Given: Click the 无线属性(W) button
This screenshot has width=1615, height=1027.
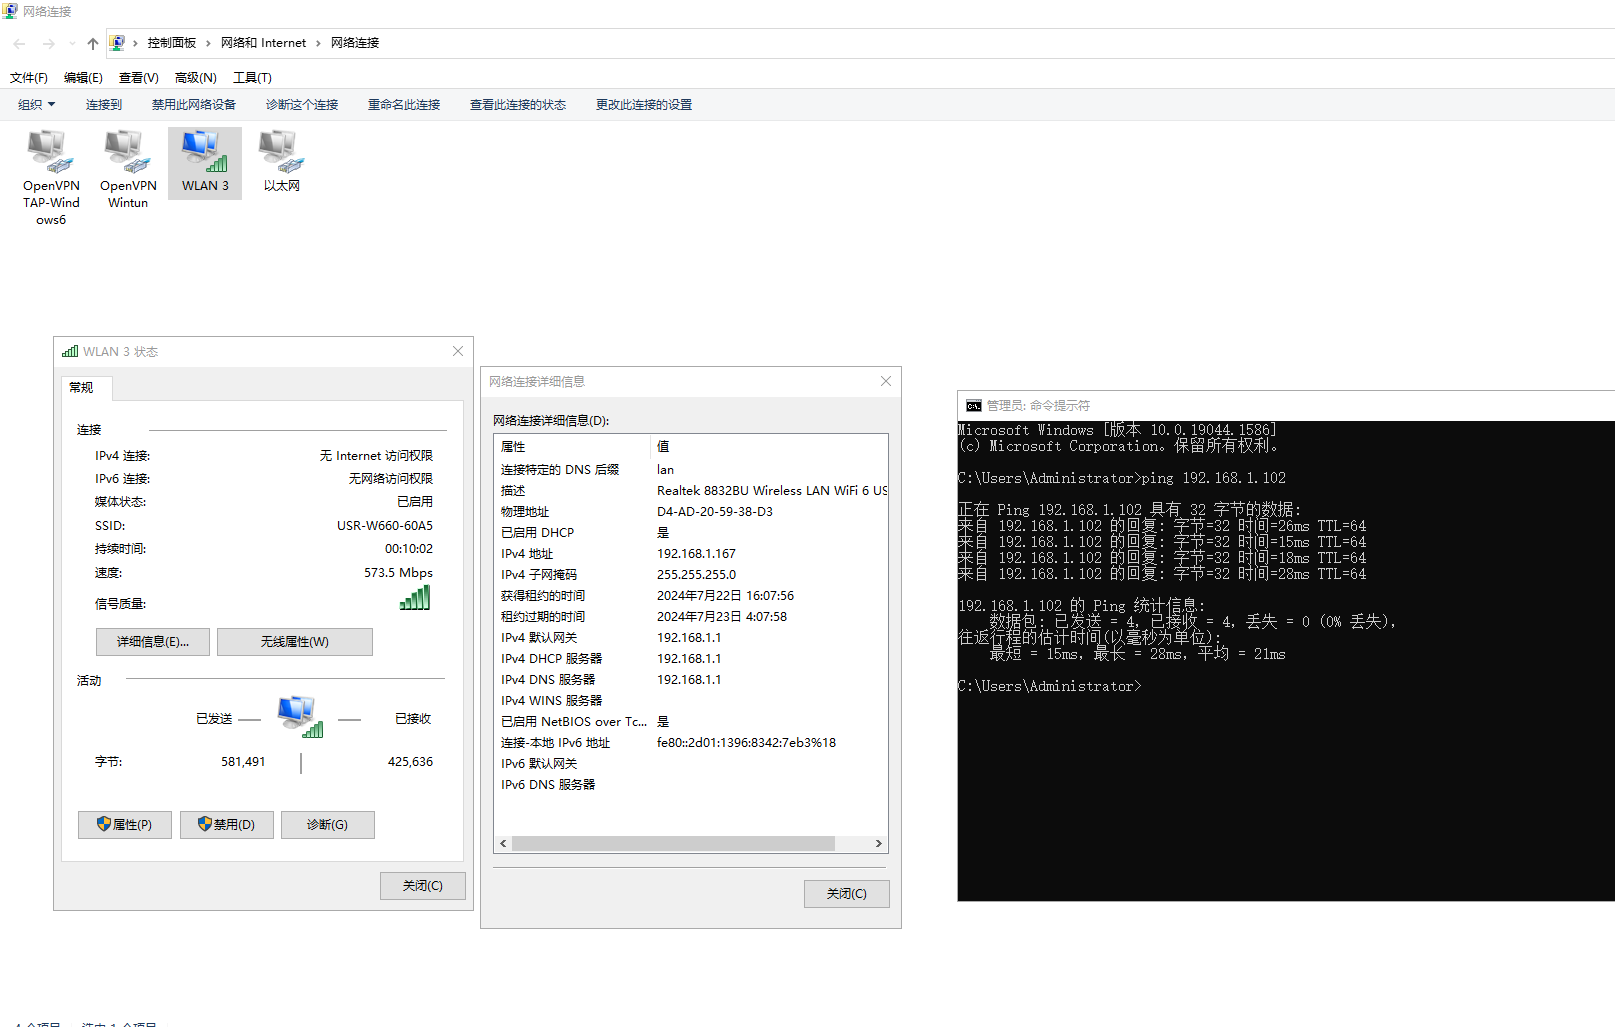Looking at the screenshot, I should coord(294,642).
